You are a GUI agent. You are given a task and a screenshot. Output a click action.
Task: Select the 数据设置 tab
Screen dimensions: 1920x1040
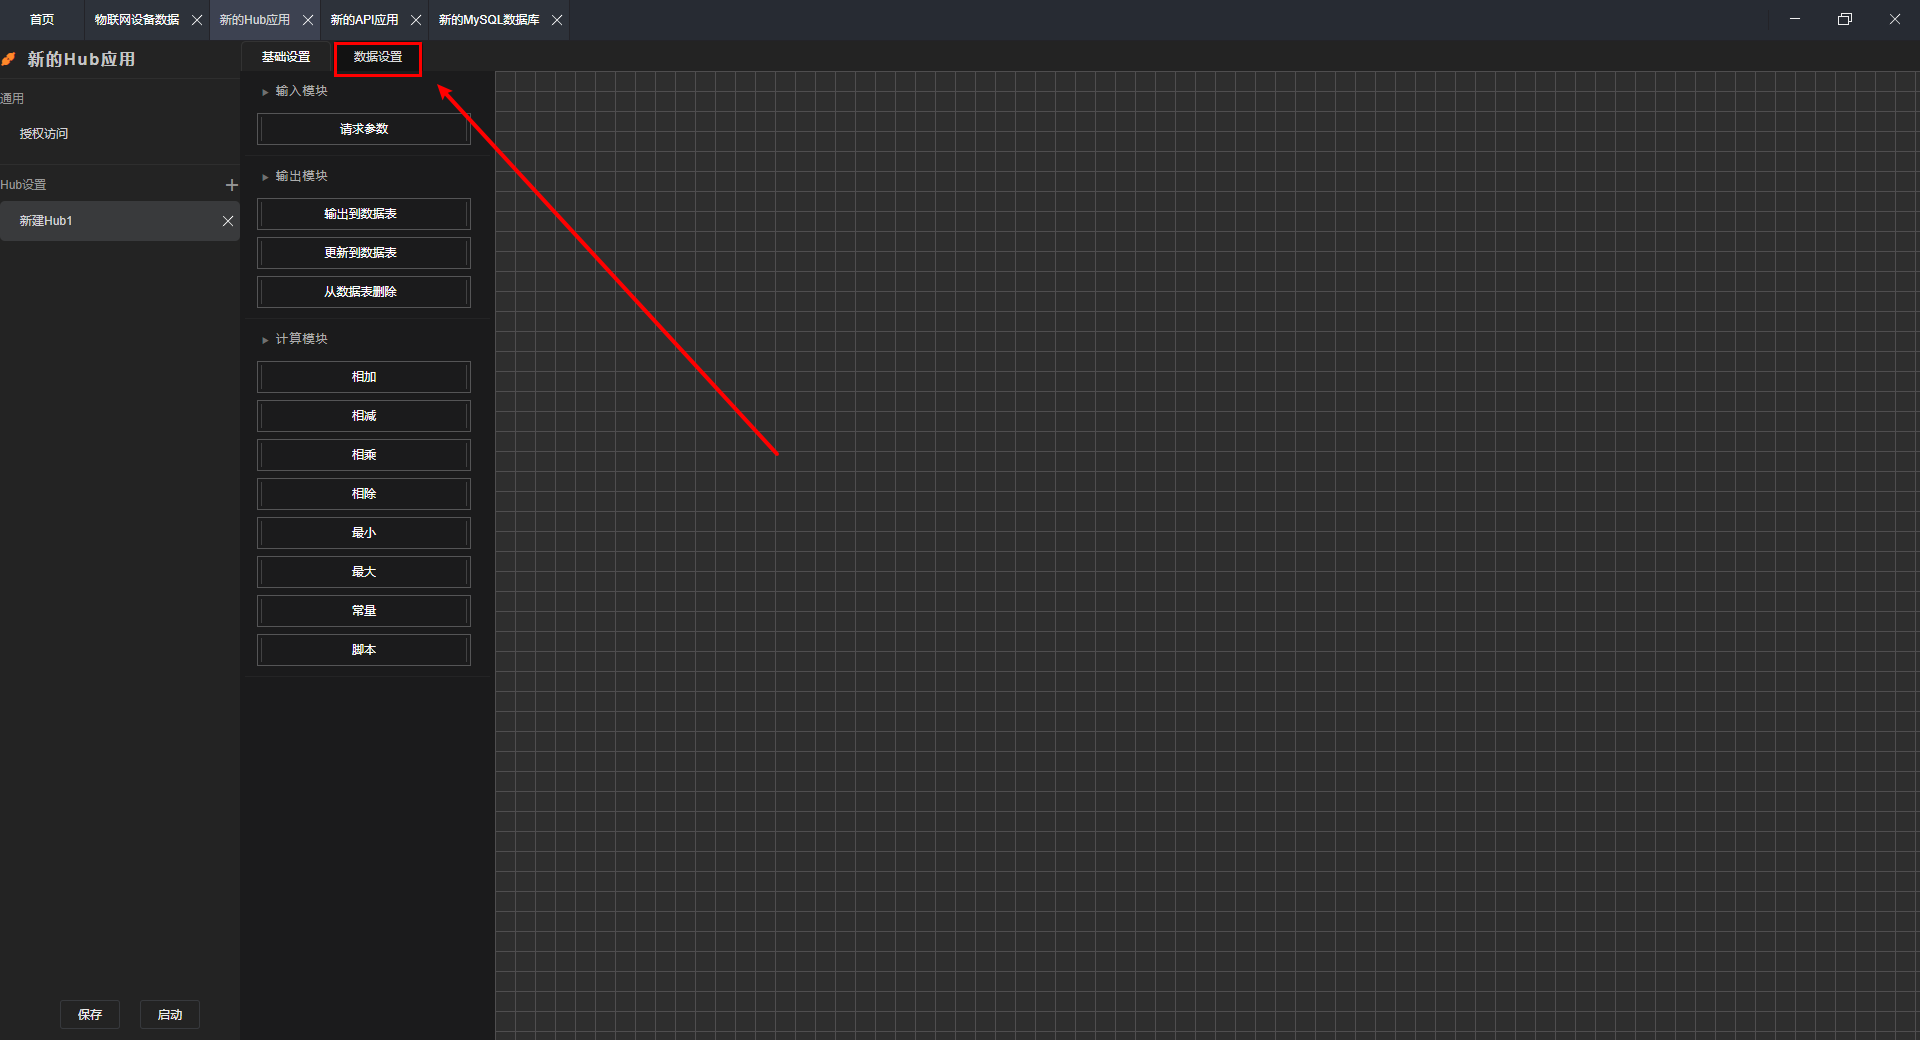coord(378,57)
